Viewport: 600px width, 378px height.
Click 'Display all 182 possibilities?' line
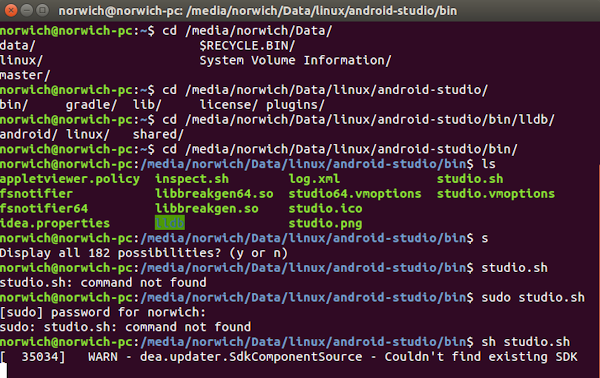tap(144, 253)
